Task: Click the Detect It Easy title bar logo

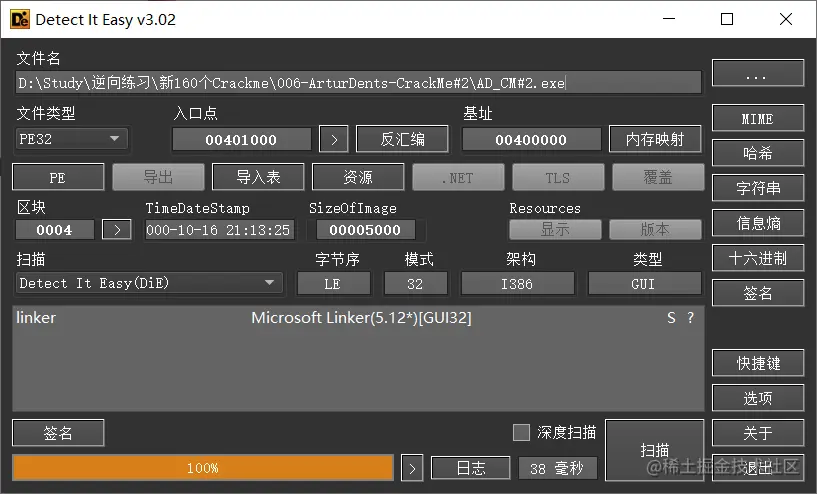Action: [20, 20]
